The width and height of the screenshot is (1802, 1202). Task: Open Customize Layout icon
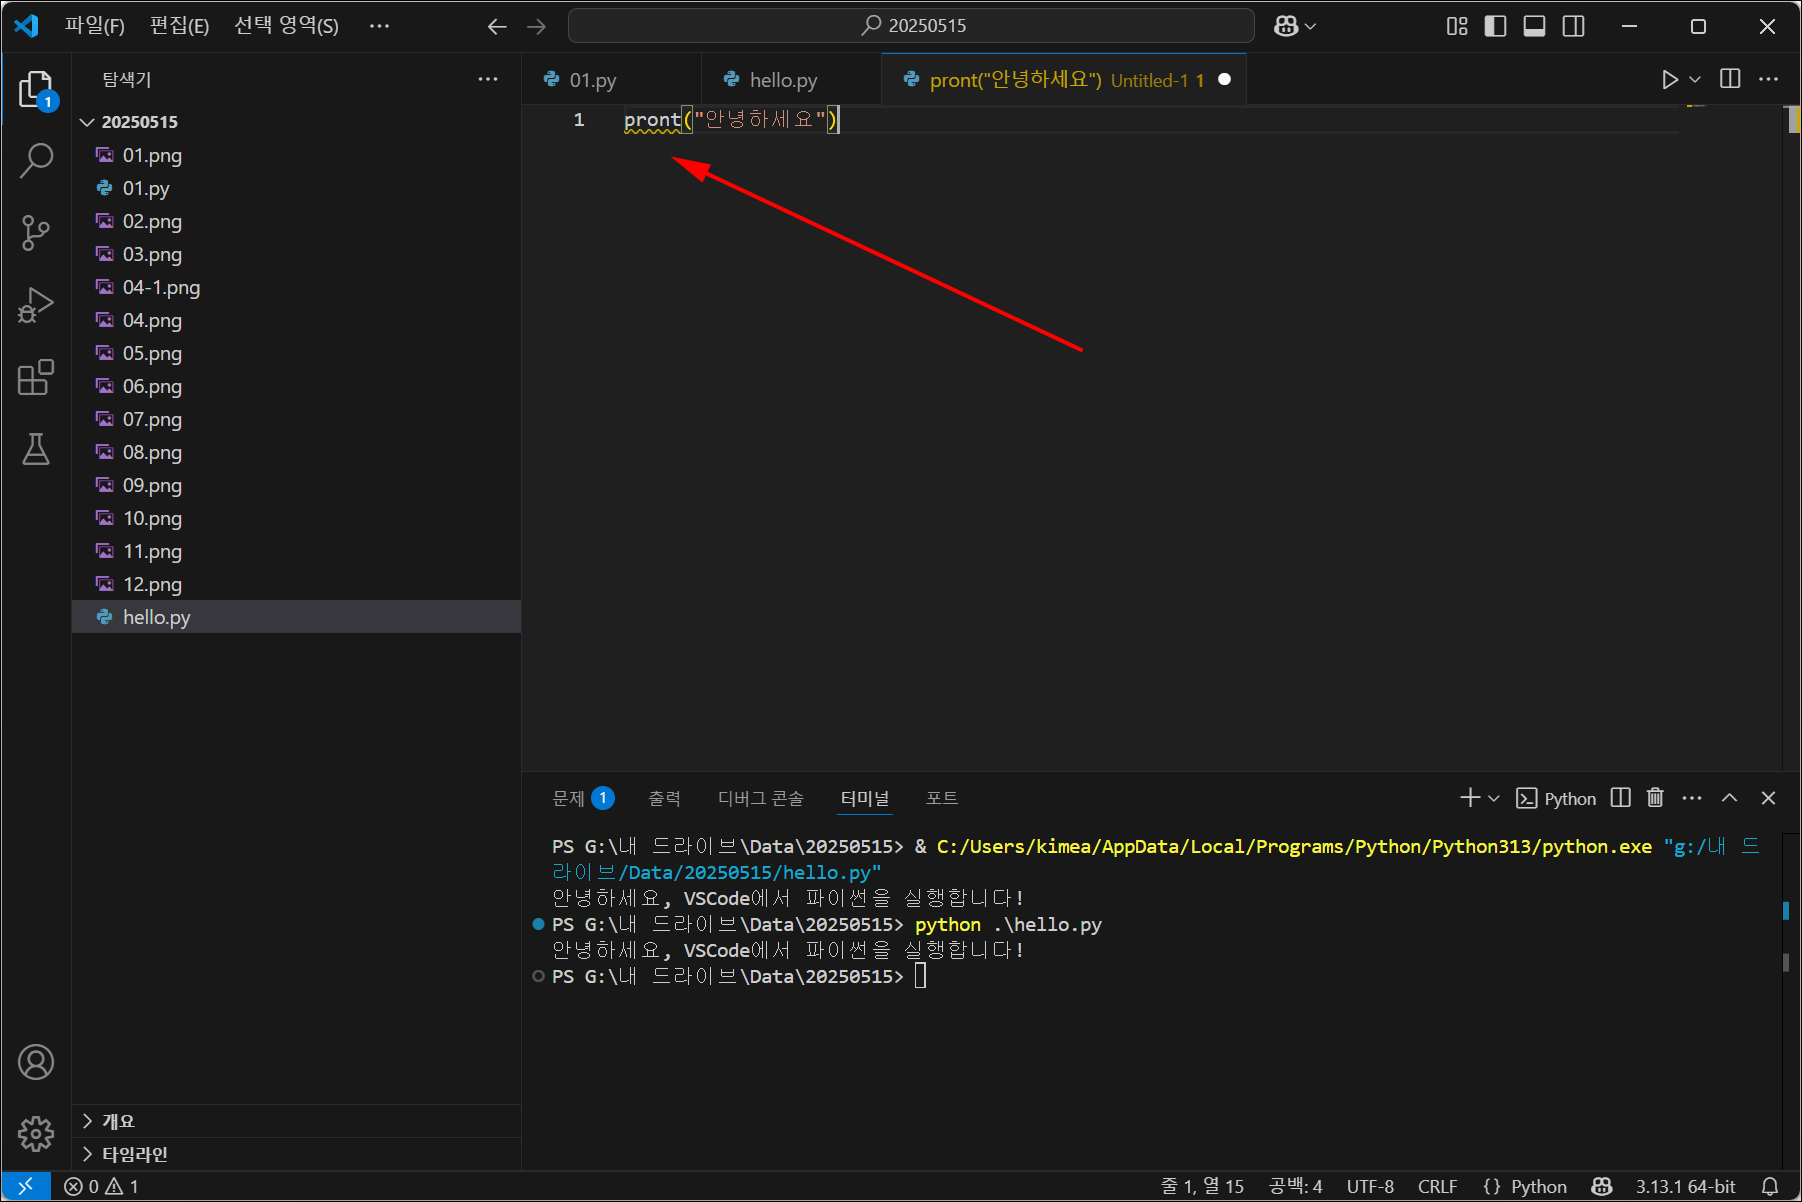pos(1457,27)
